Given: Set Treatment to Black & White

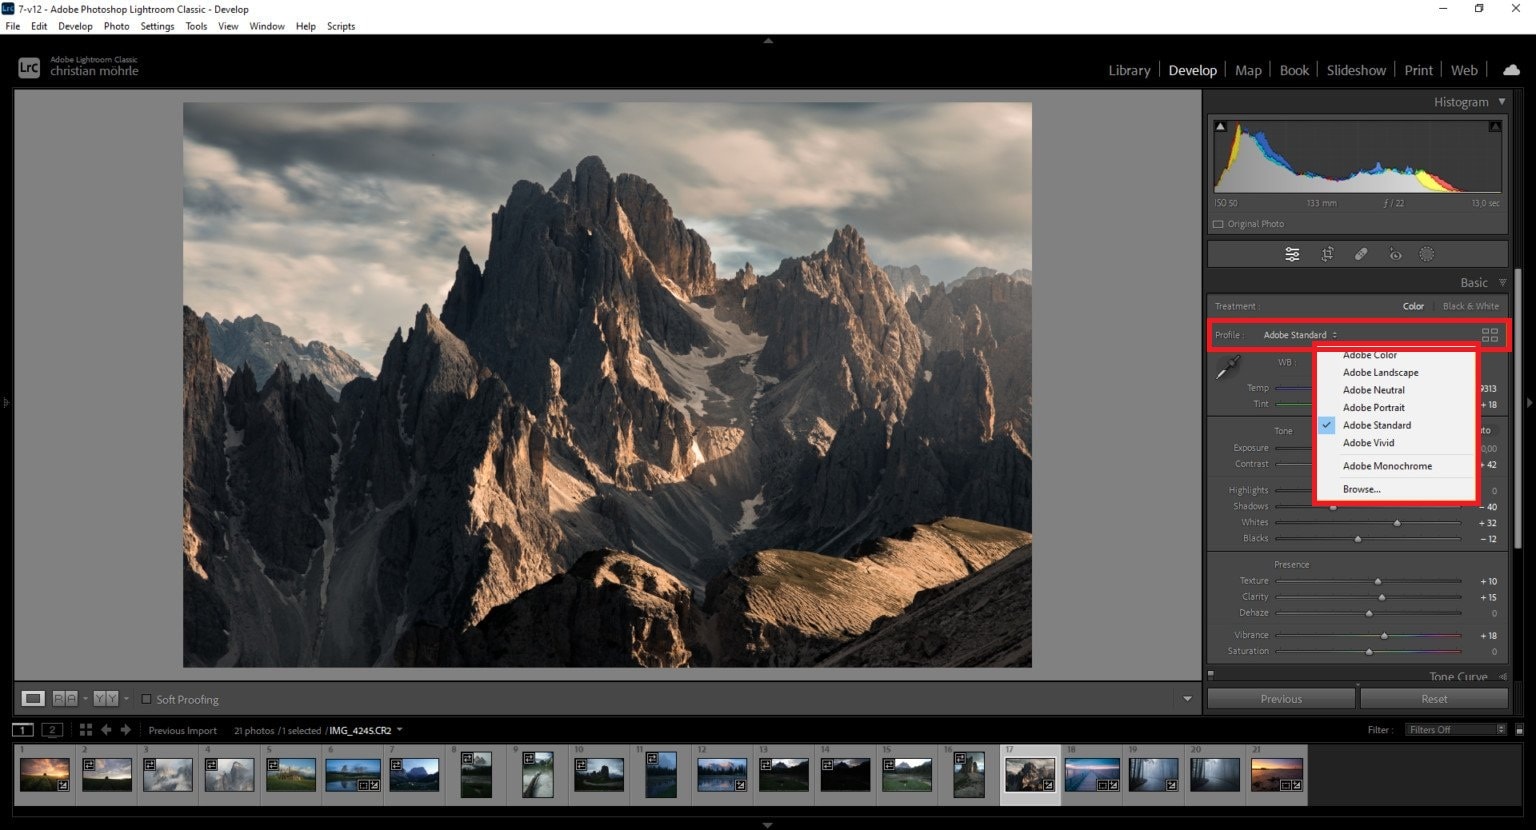Looking at the screenshot, I should click(x=1470, y=306).
